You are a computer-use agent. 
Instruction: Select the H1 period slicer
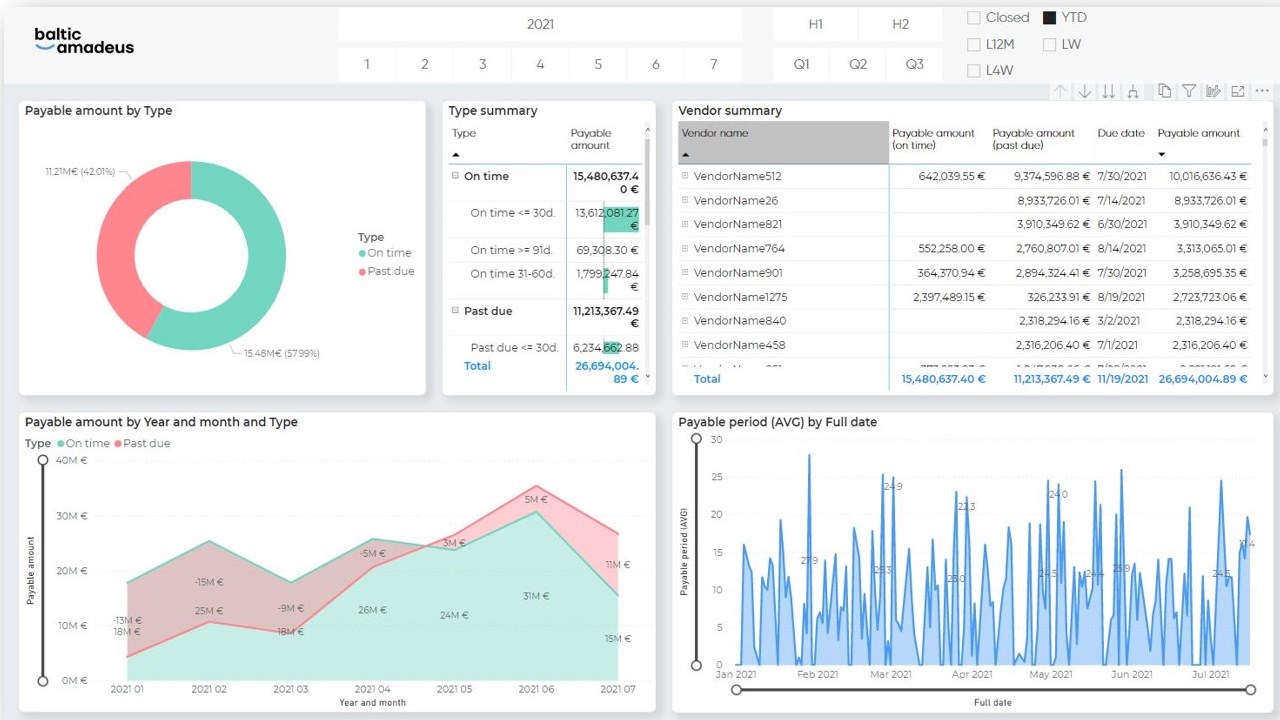[x=816, y=24]
